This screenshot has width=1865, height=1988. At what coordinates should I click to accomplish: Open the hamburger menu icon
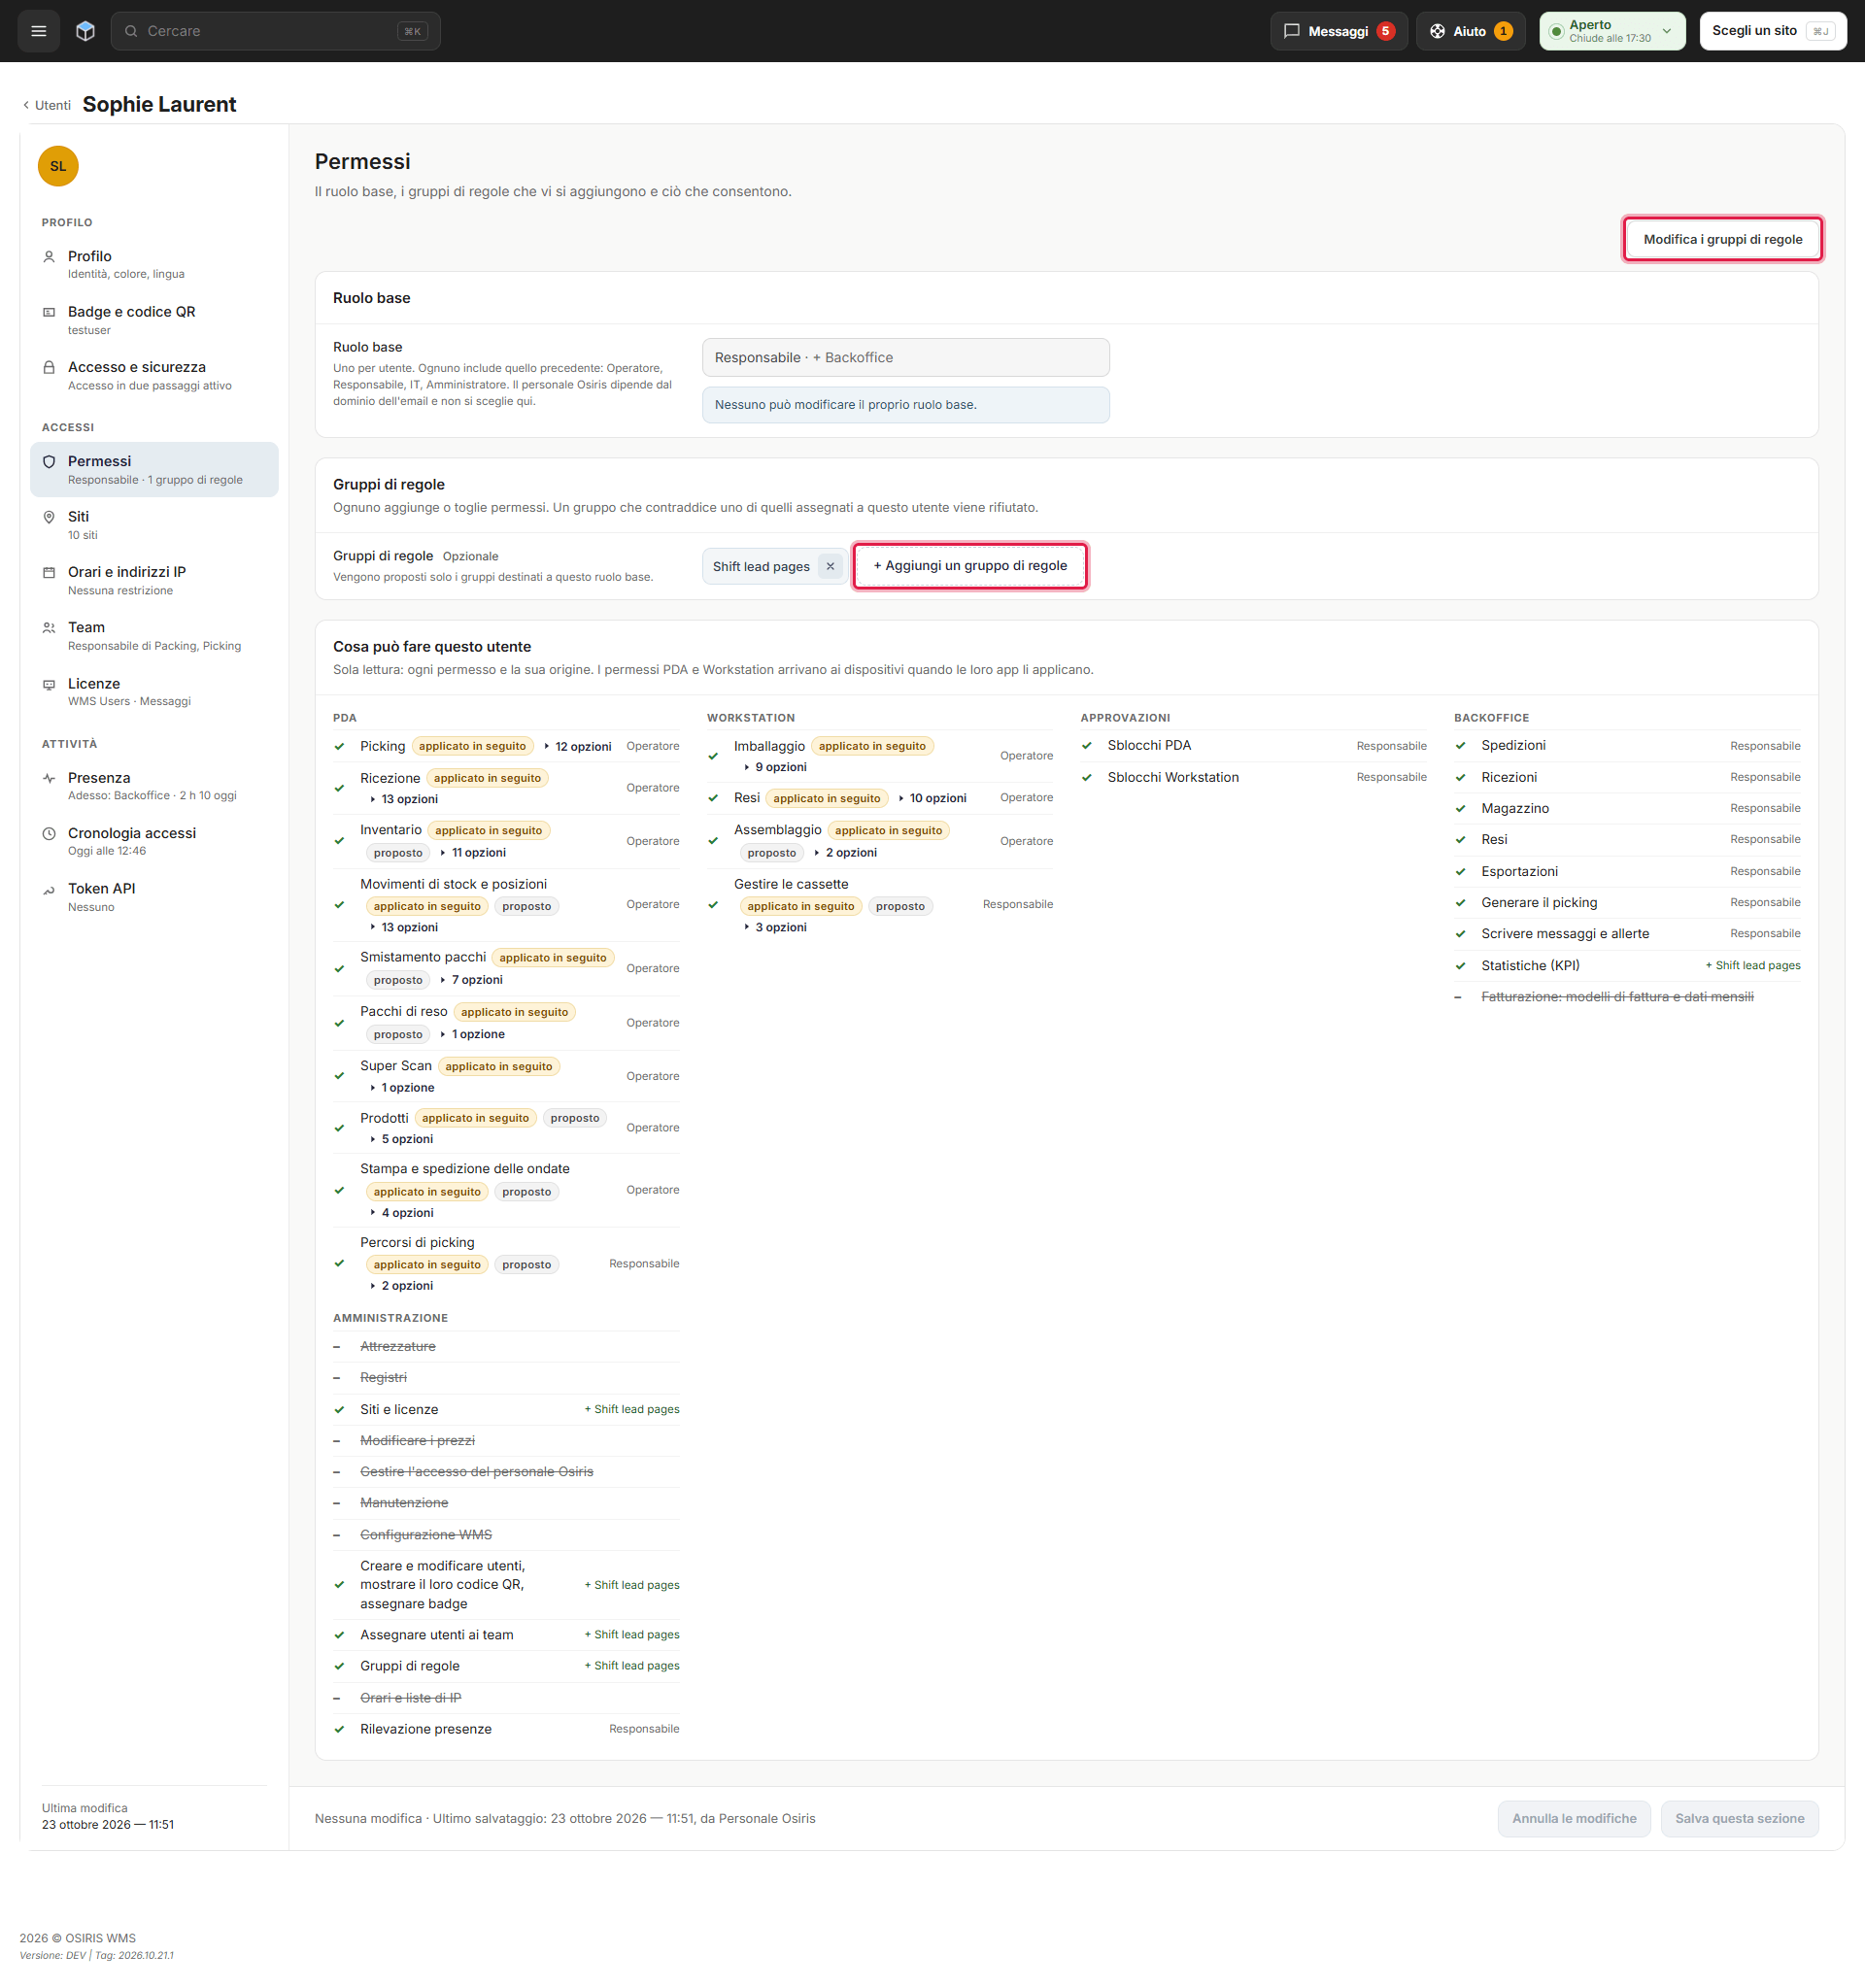coord(39,31)
